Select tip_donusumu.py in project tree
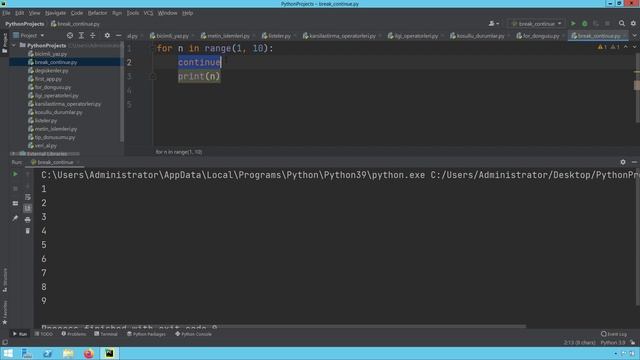 click(55, 137)
